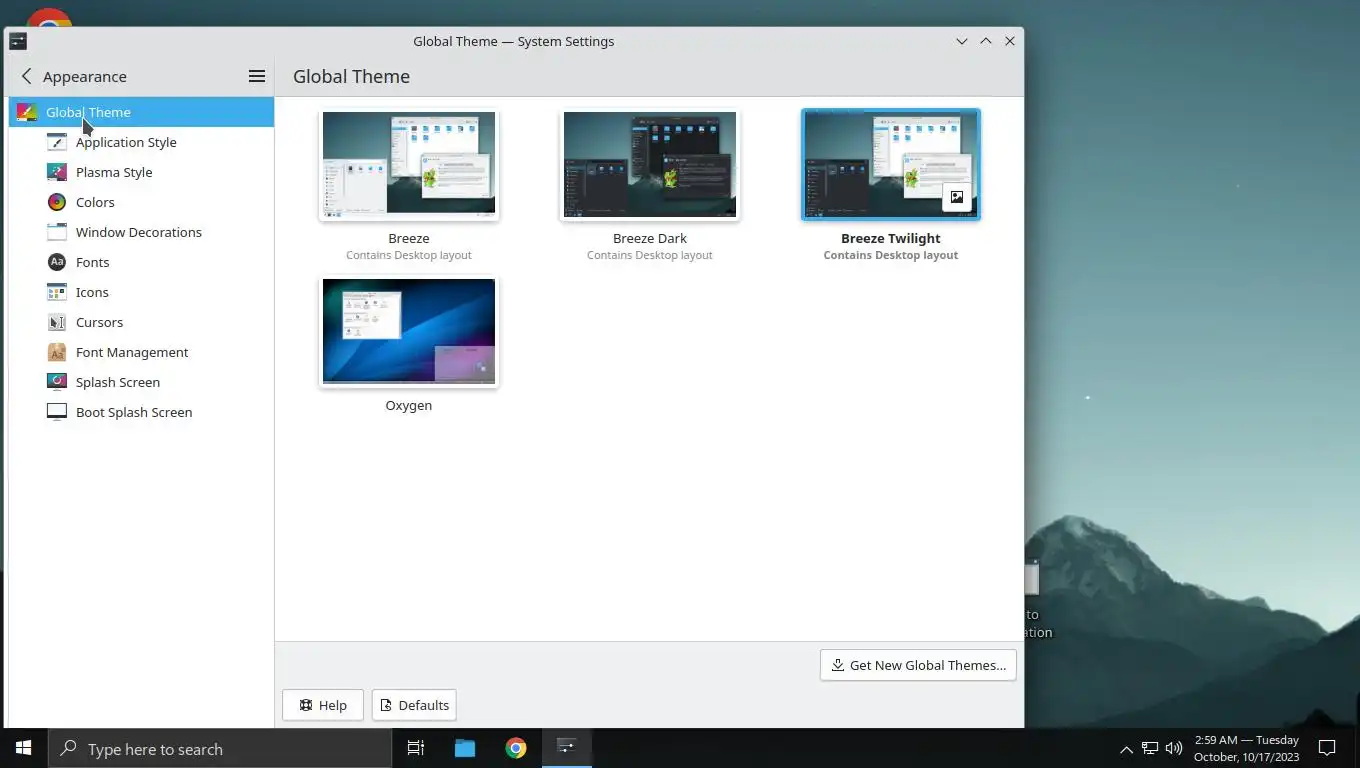This screenshot has height=768, width=1360.
Task: Click System Settings icon in taskbar
Action: 567,747
